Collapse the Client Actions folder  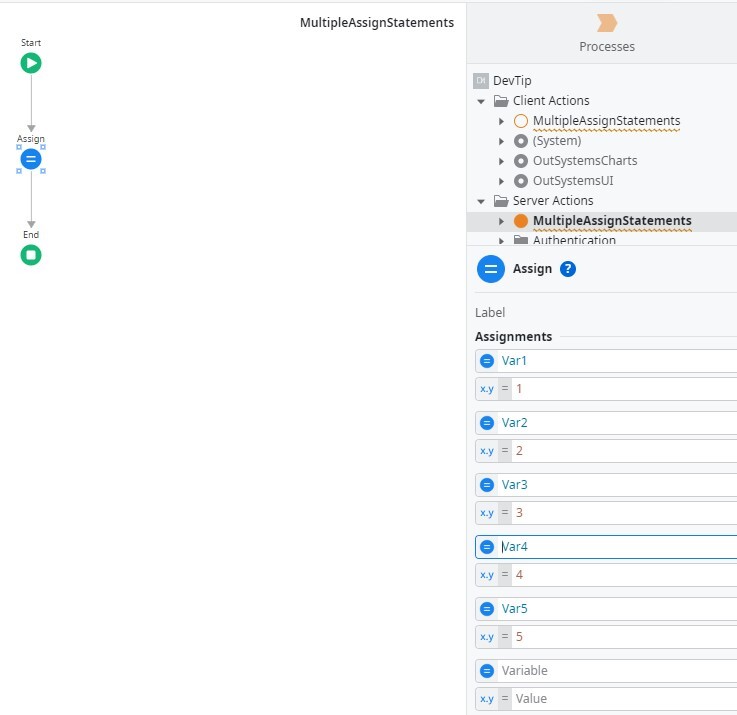pos(481,101)
